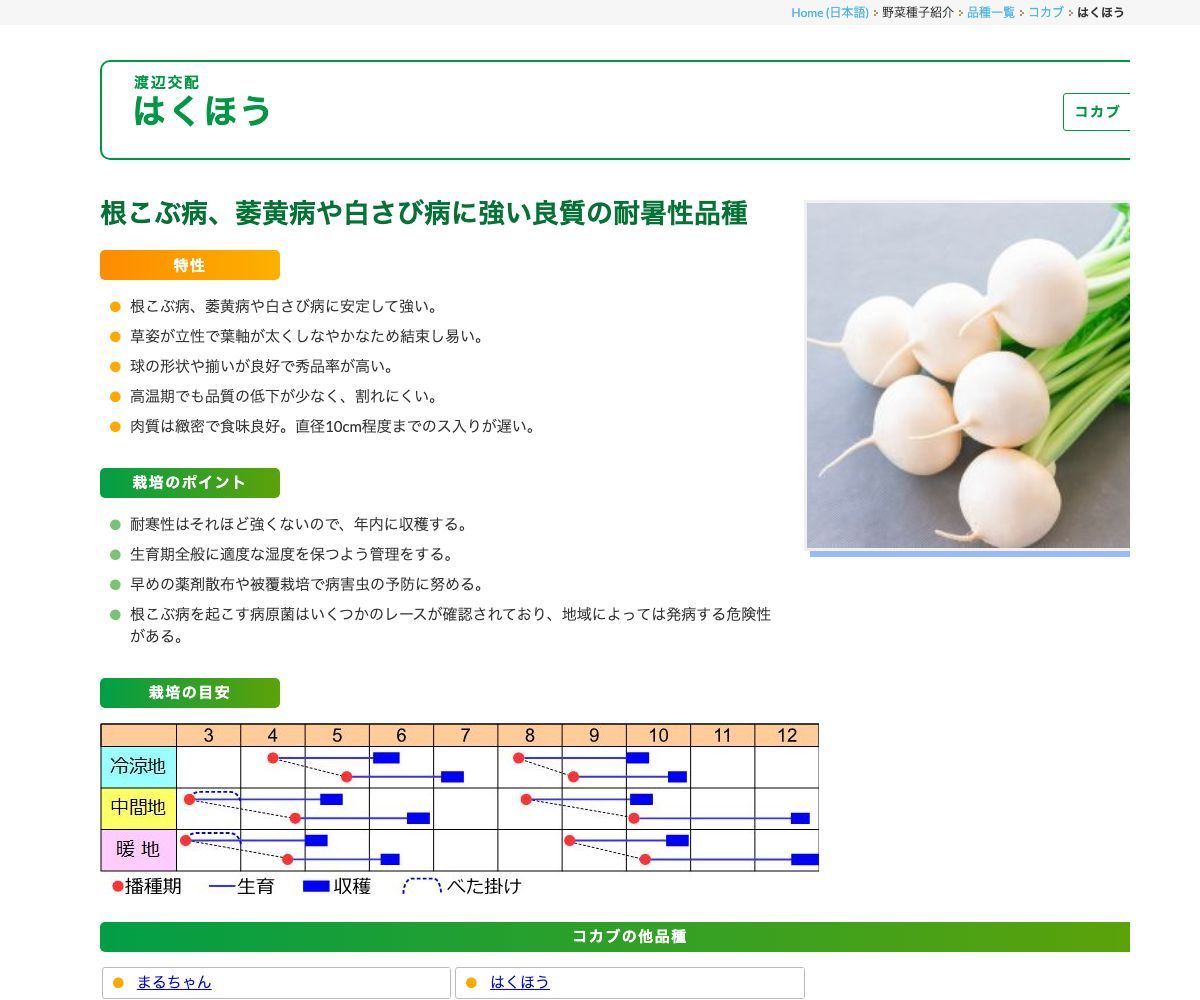Click the green 栽培の目安 section banner
The width and height of the screenshot is (1200, 1000).
(x=189, y=692)
